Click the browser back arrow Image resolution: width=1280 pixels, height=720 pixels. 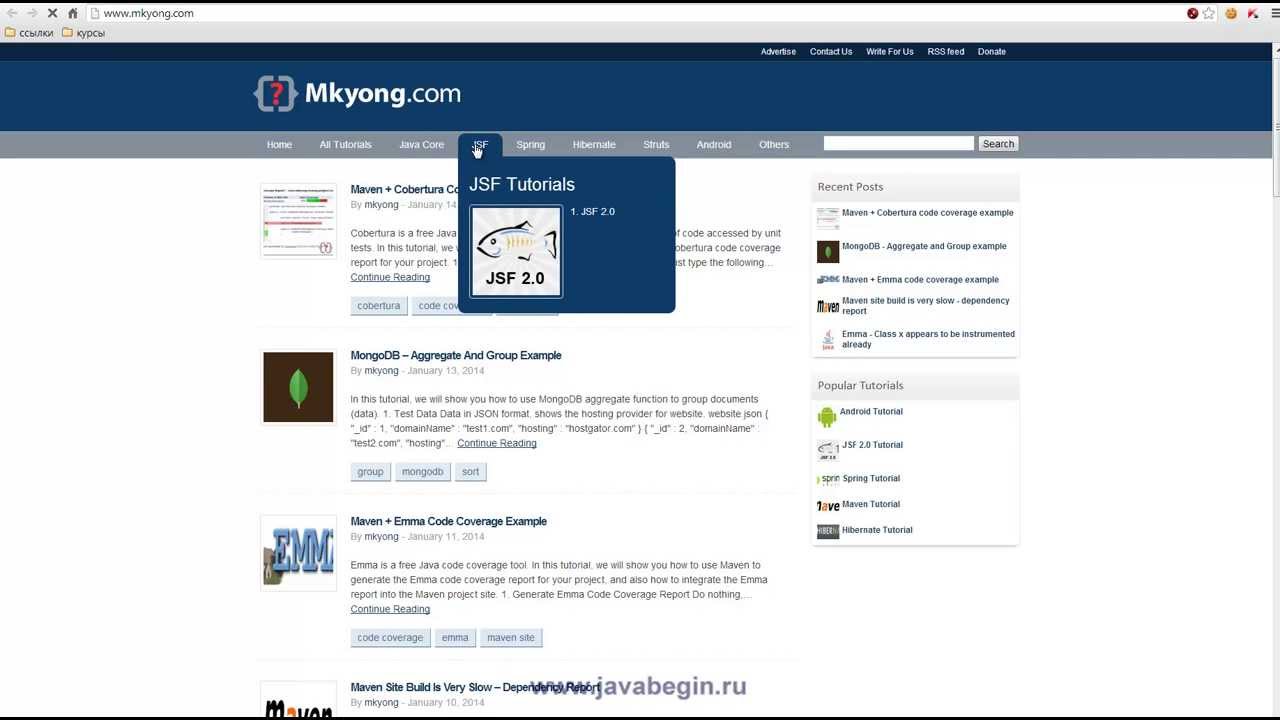[12, 13]
